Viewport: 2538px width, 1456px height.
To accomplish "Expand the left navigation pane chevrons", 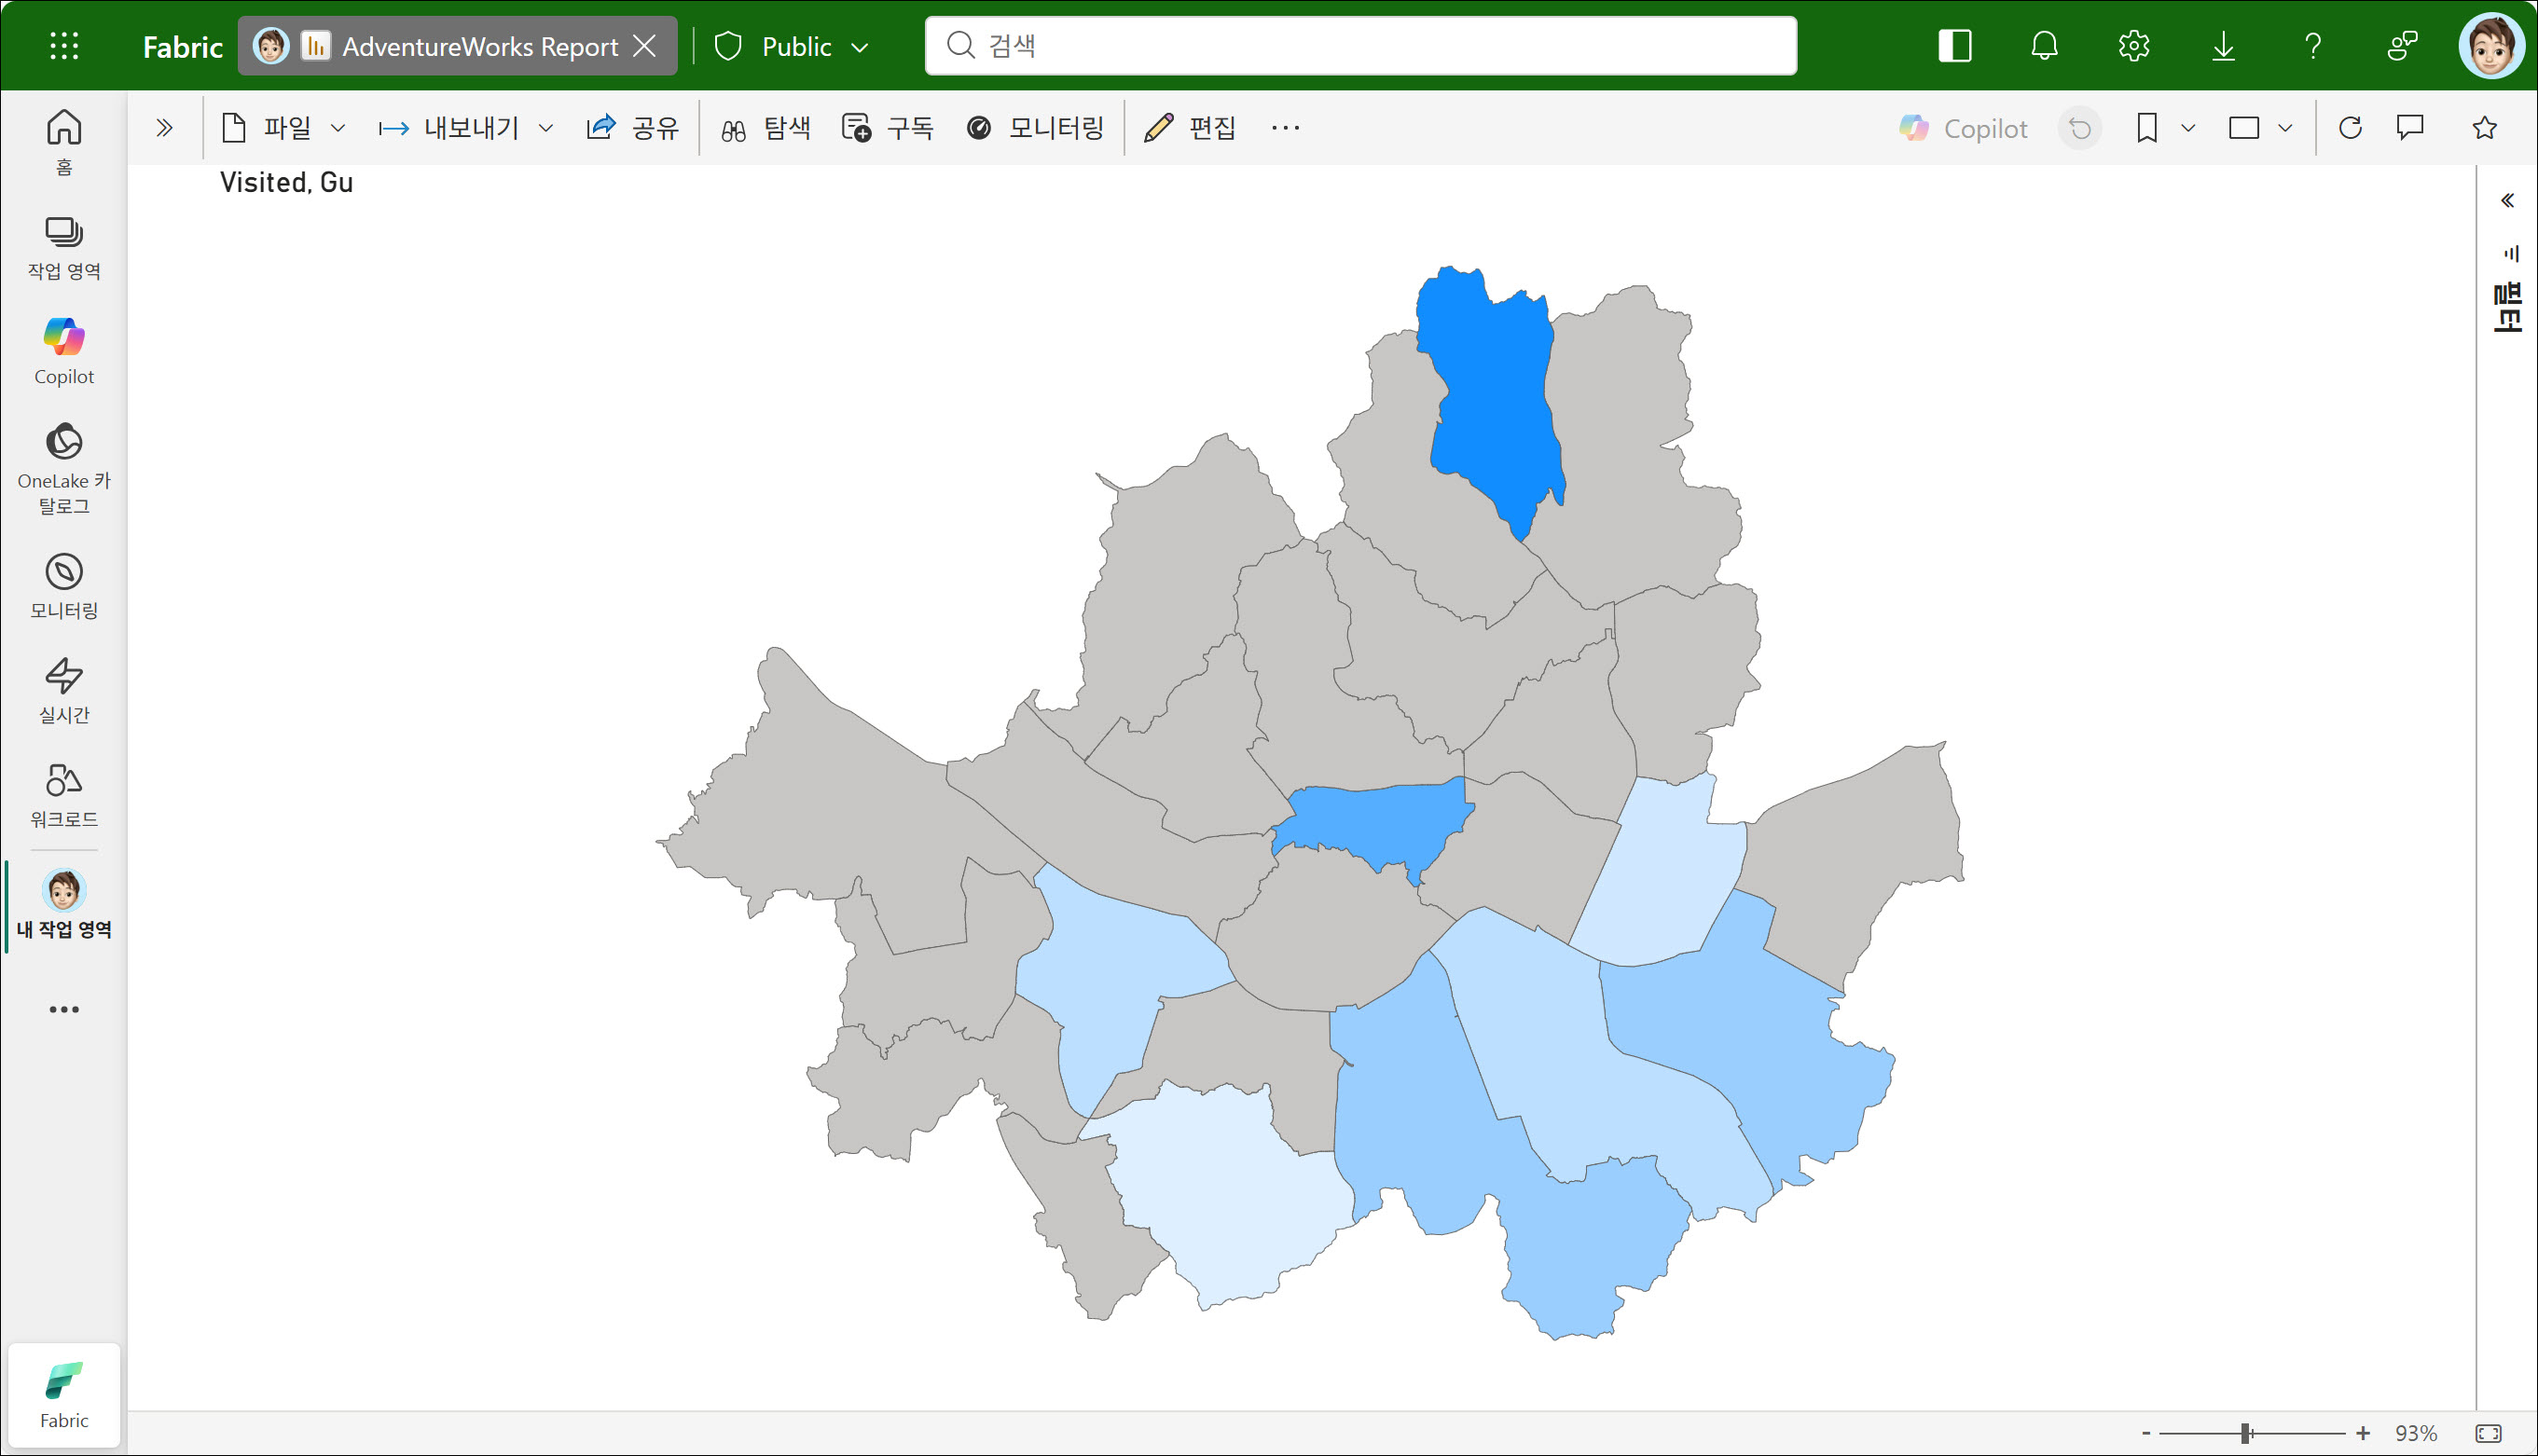I will [165, 128].
